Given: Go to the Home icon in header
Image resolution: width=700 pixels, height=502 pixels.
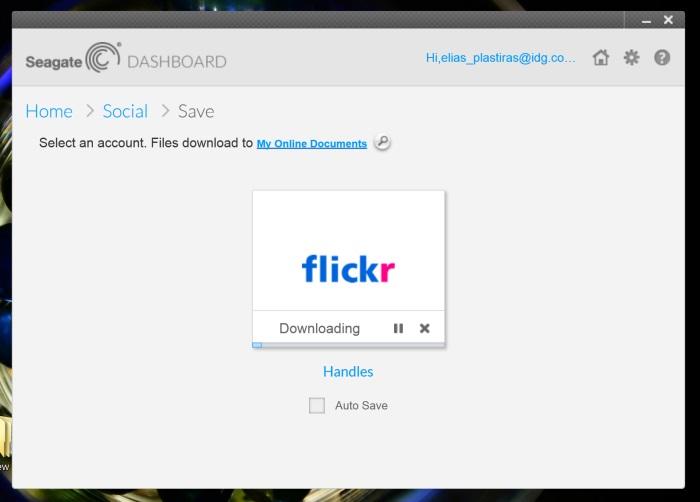Looking at the screenshot, I should click(x=601, y=58).
